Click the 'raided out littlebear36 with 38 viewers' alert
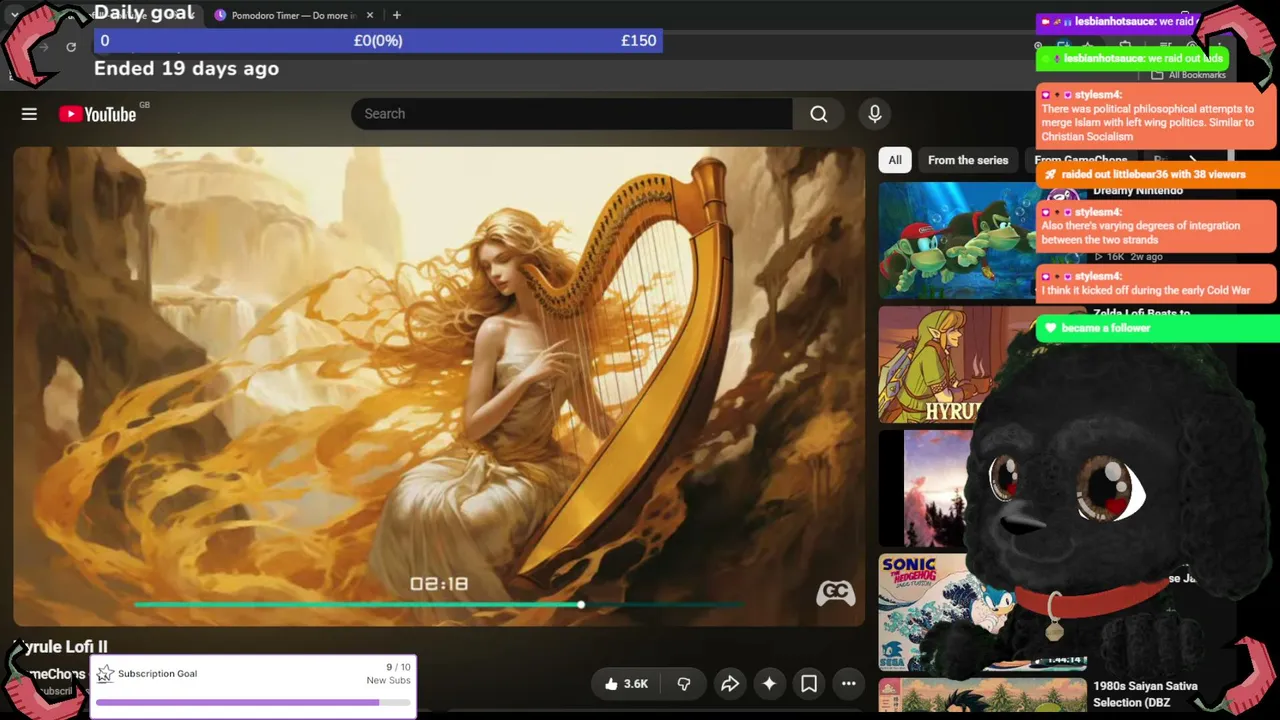The width and height of the screenshot is (1280, 720). 1157,174
